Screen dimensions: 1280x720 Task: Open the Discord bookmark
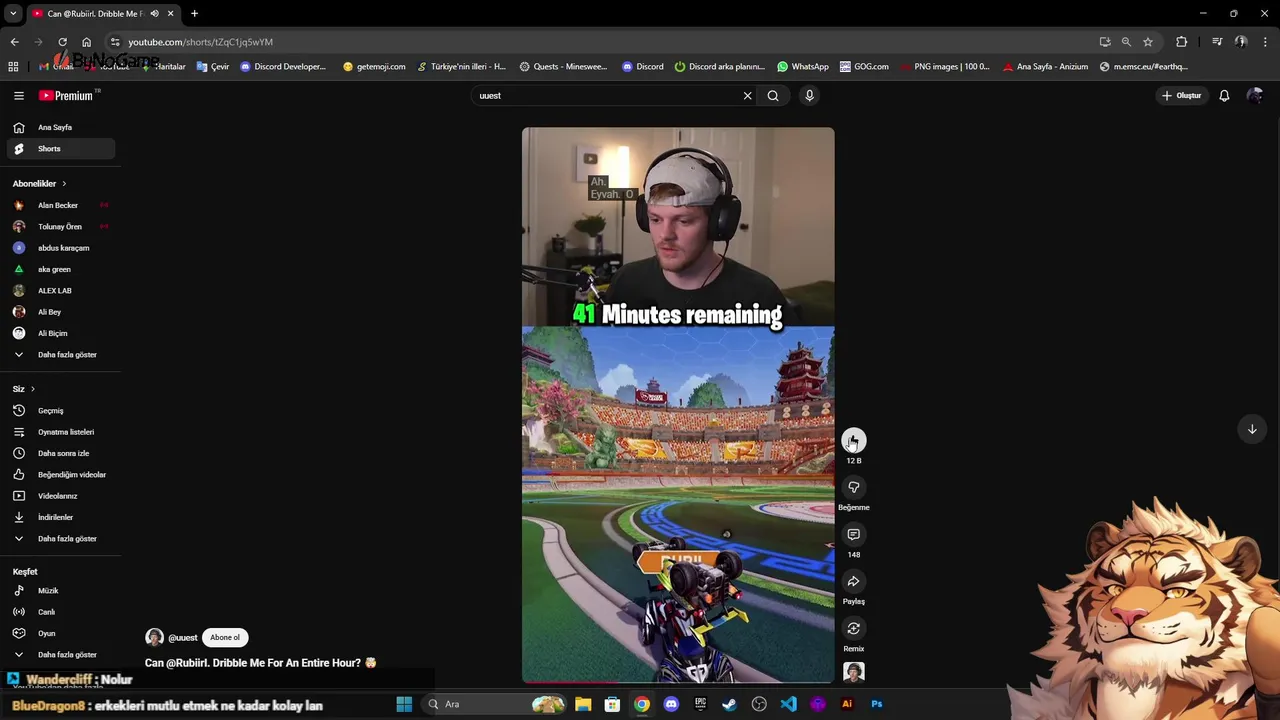coord(642,67)
